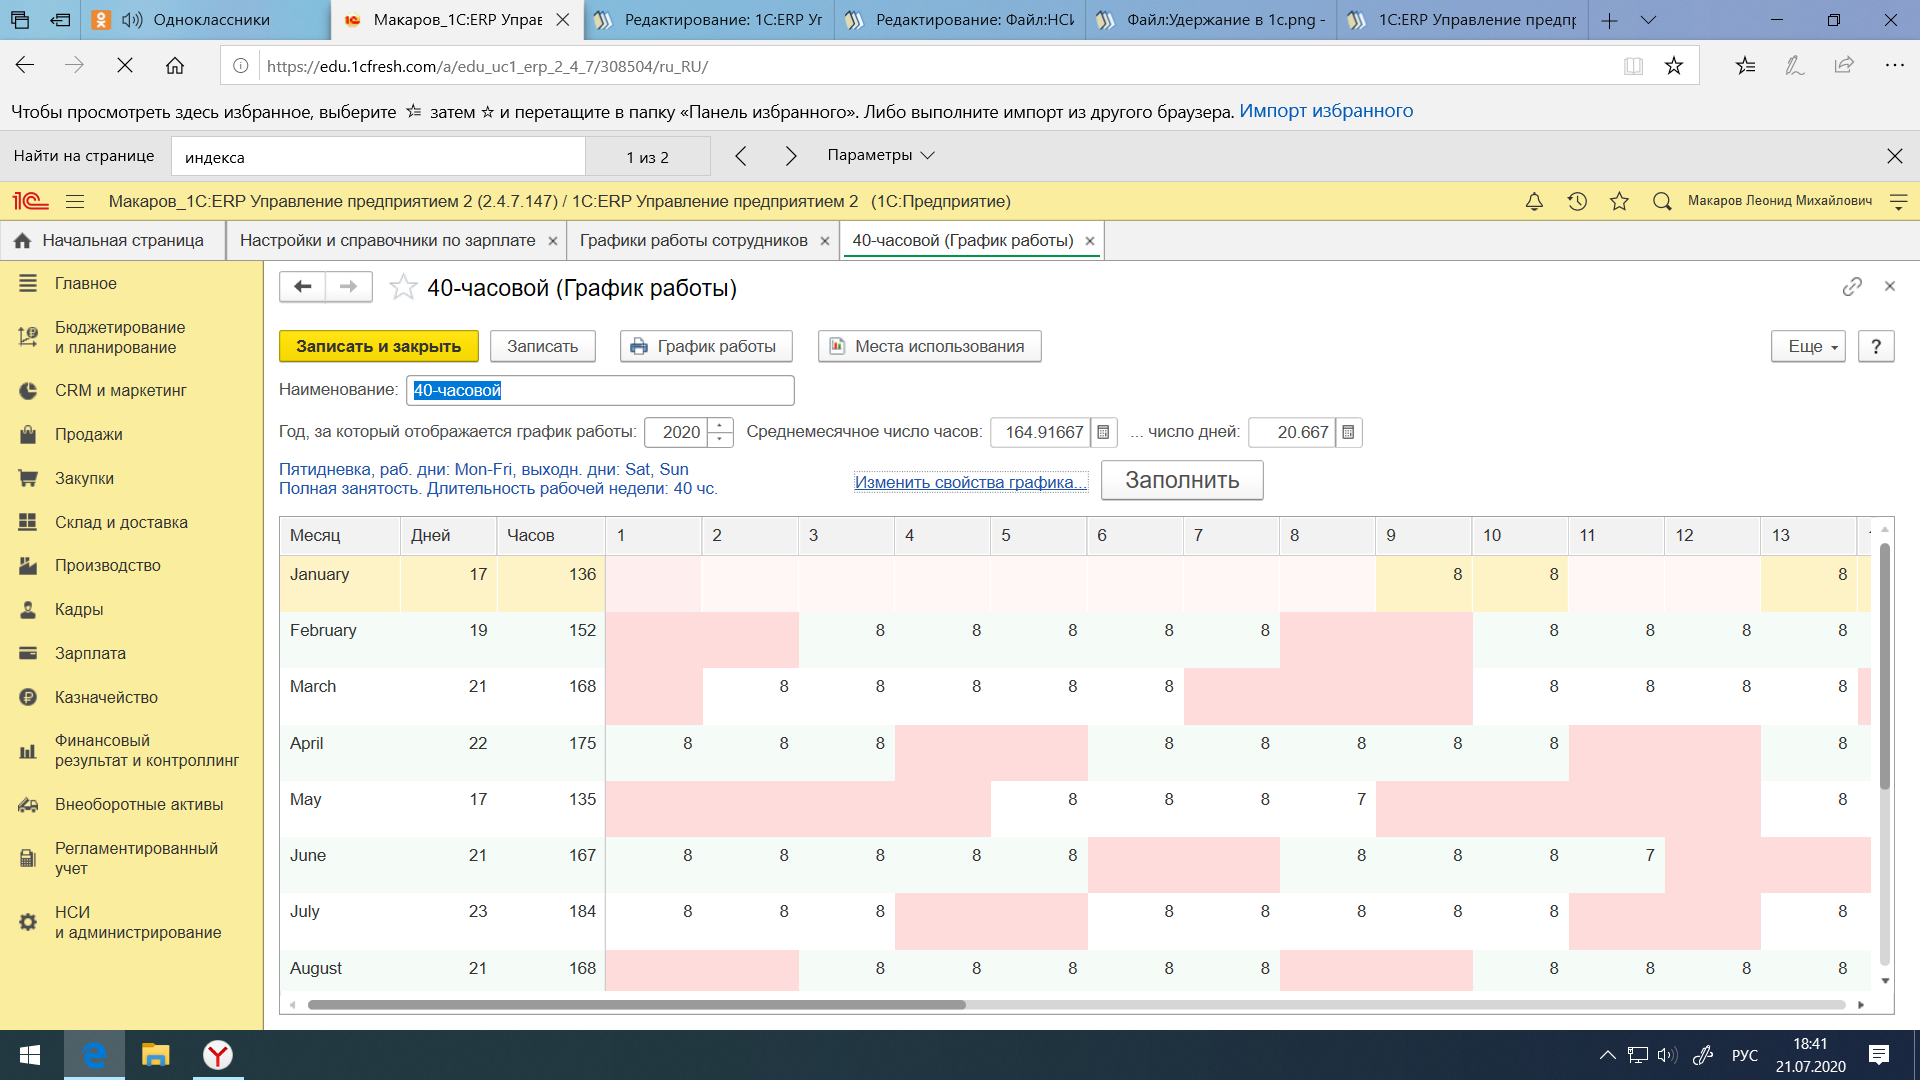Click 'Изменить свойства графика...' link
Image resolution: width=1920 pixels, height=1080 pixels.
pos(969,481)
